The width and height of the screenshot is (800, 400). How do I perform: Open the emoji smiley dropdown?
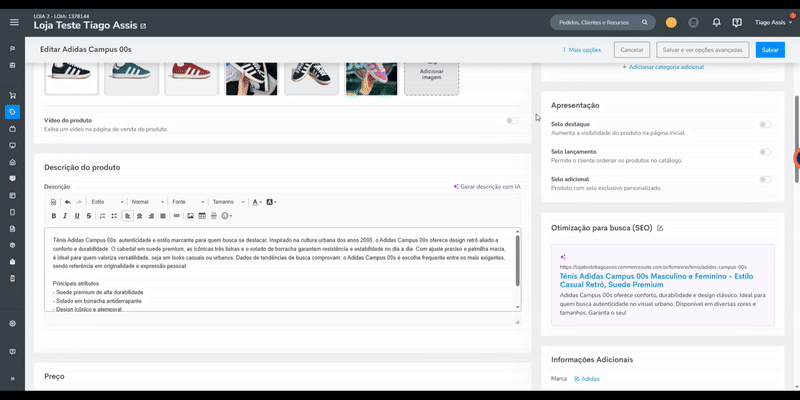[227, 216]
